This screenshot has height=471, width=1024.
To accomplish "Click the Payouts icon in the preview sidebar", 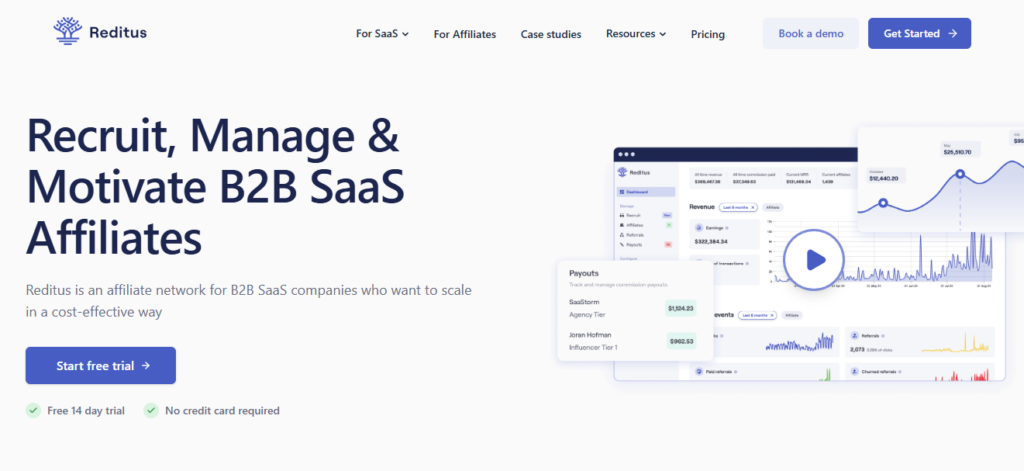I will [x=624, y=244].
